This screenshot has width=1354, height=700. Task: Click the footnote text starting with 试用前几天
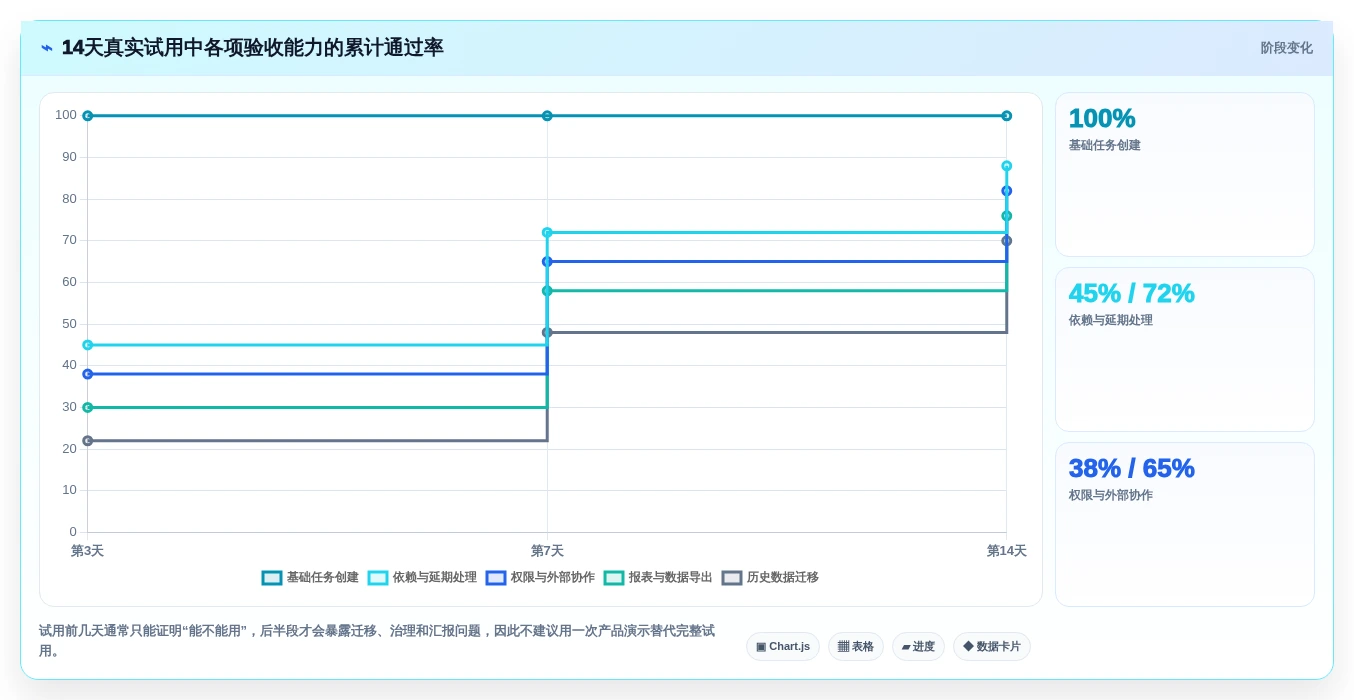377,641
